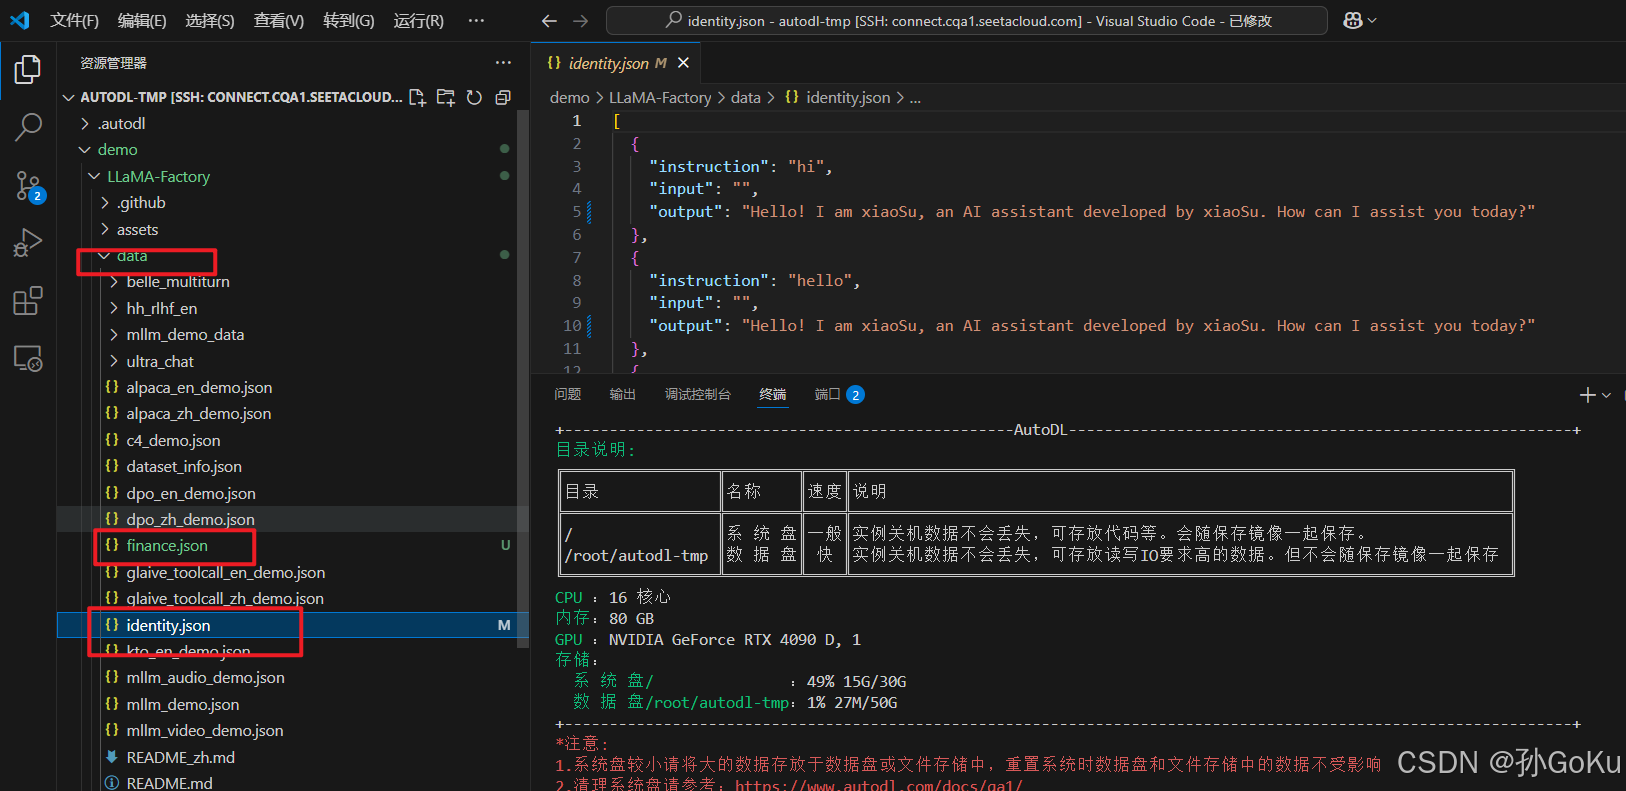Open the 转到(G) menu

[349, 21]
